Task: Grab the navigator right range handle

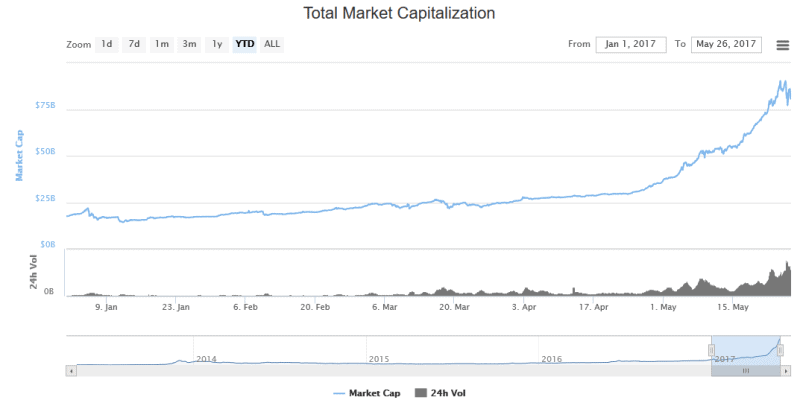Action: (780, 350)
